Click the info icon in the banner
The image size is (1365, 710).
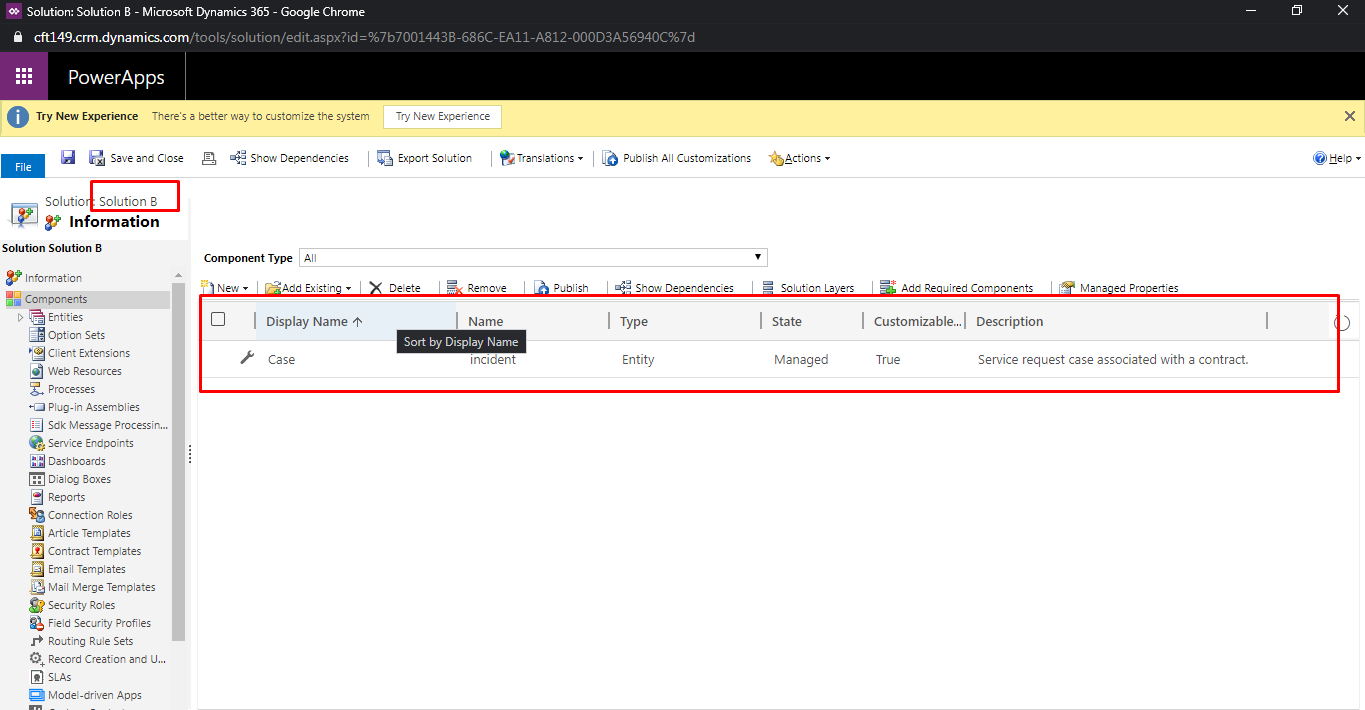(x=18, y=116)
